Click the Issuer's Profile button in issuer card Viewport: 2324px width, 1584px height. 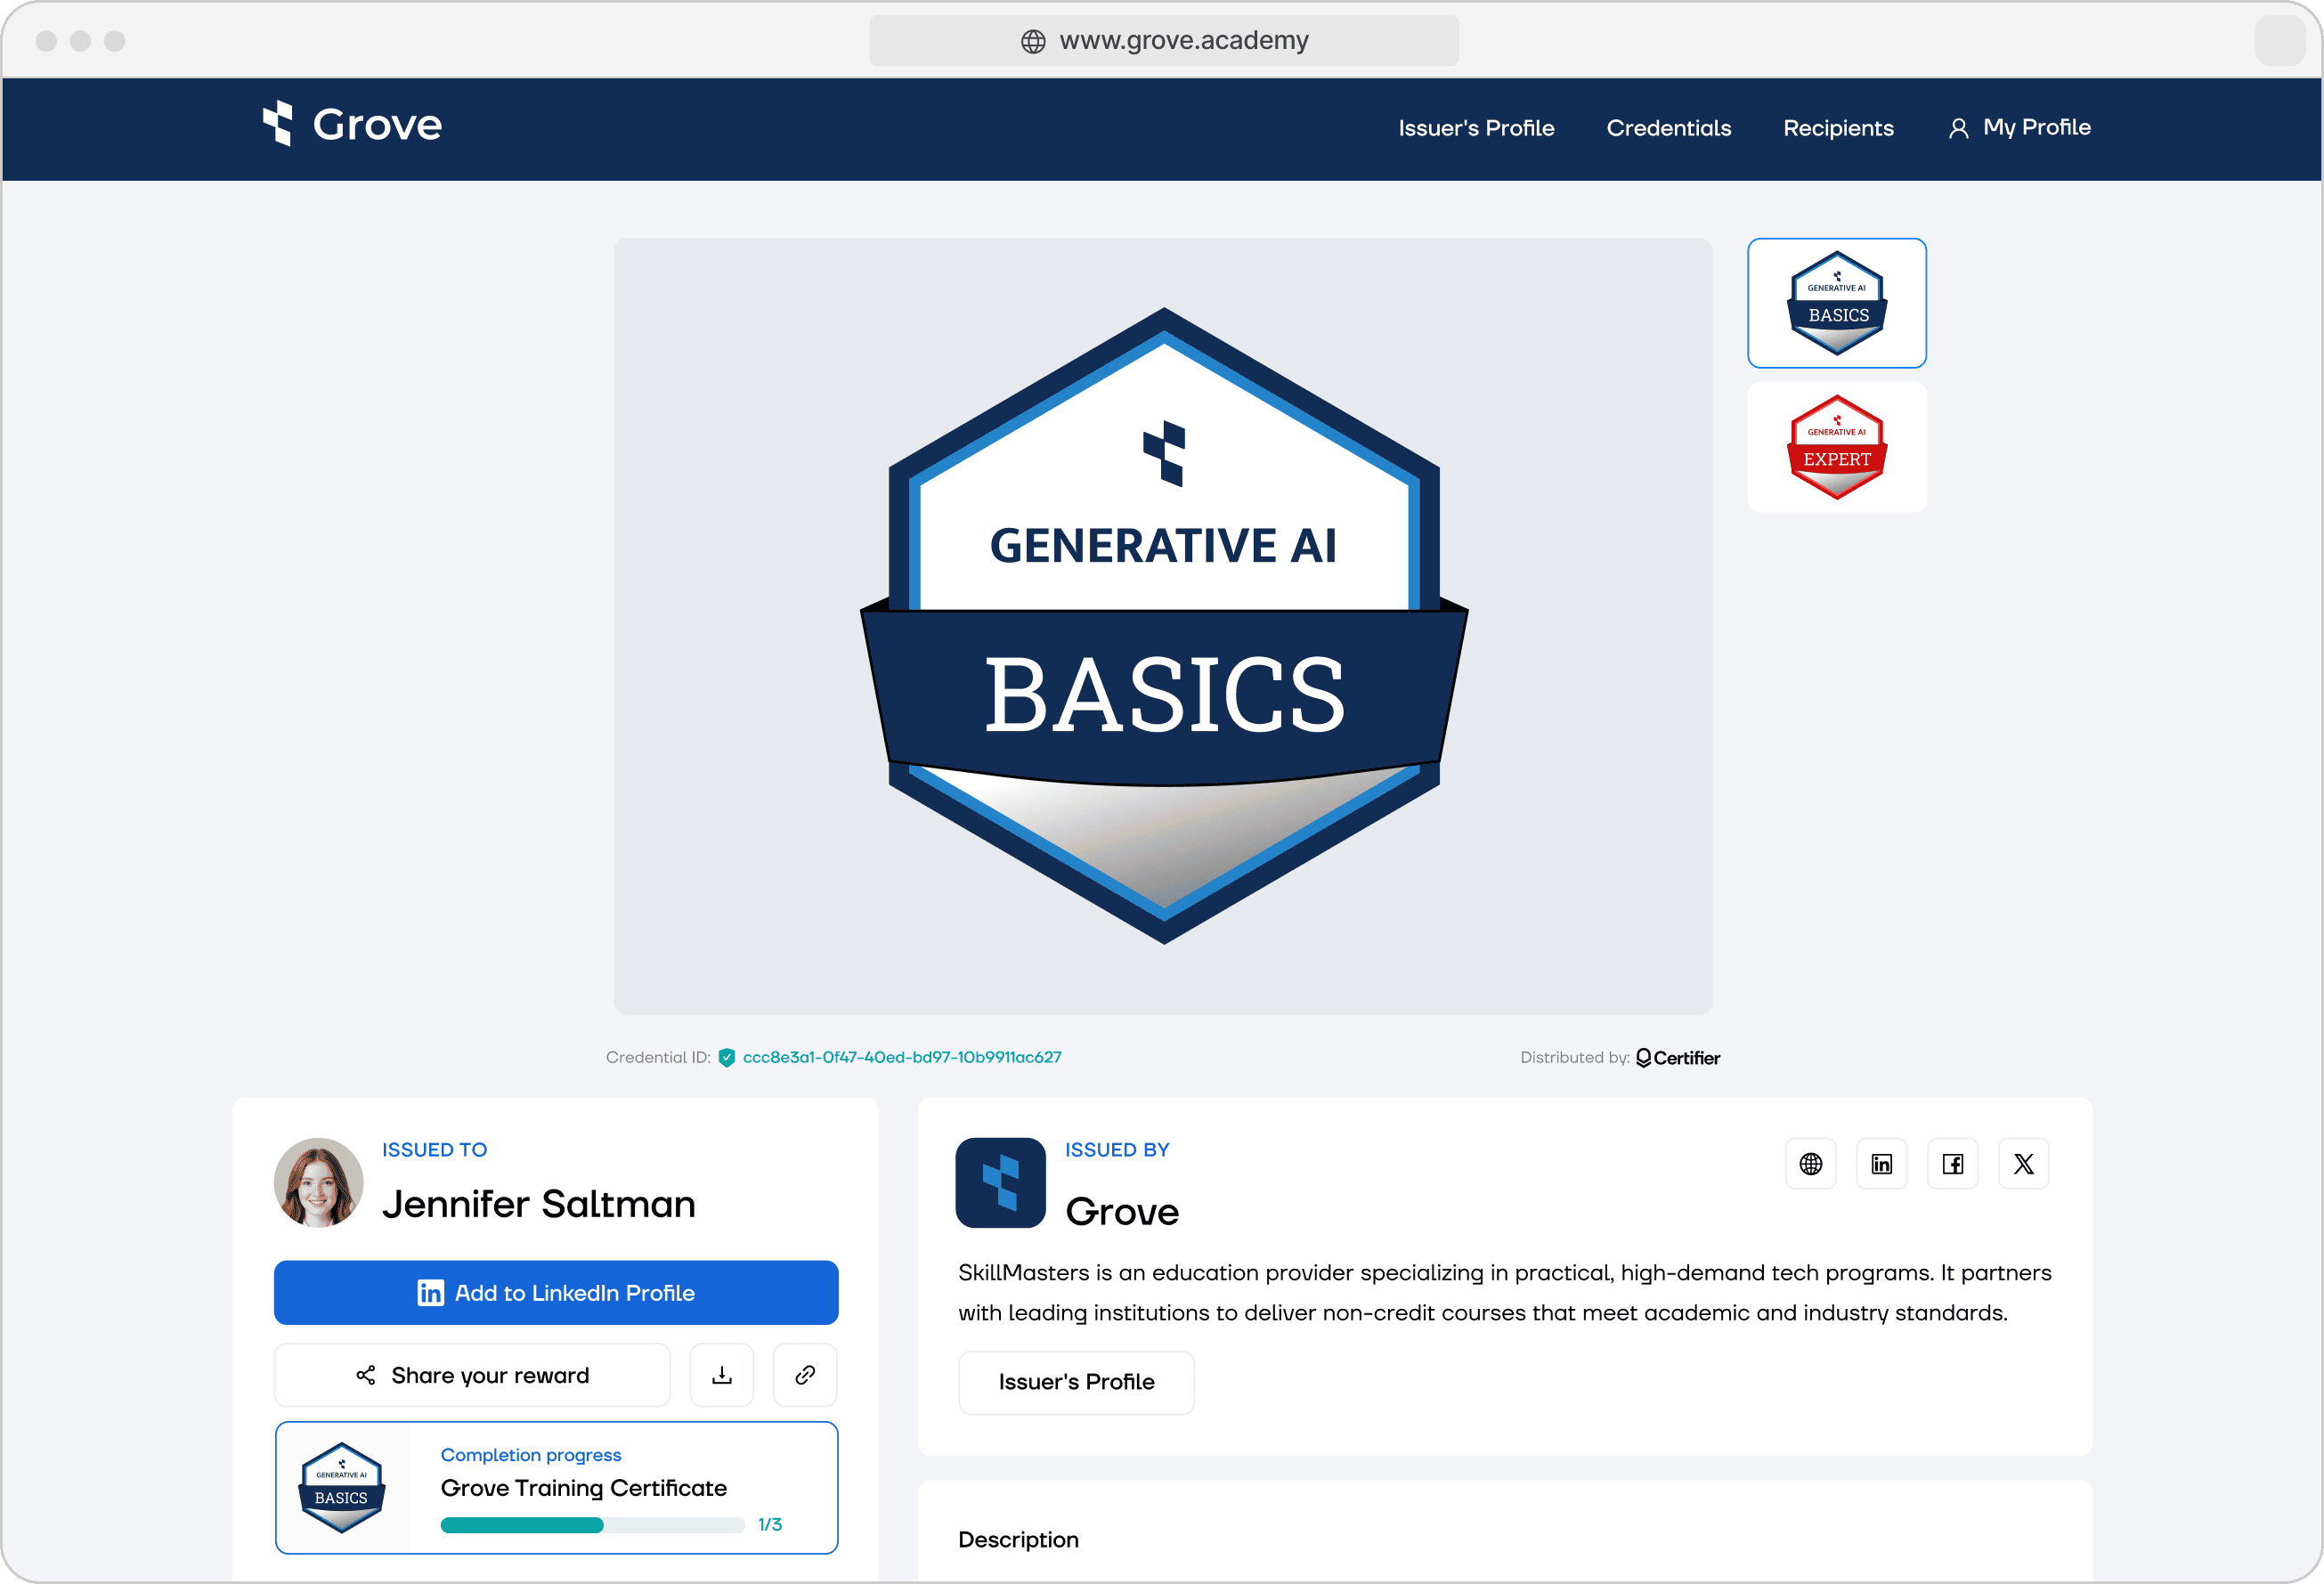1076,1382
